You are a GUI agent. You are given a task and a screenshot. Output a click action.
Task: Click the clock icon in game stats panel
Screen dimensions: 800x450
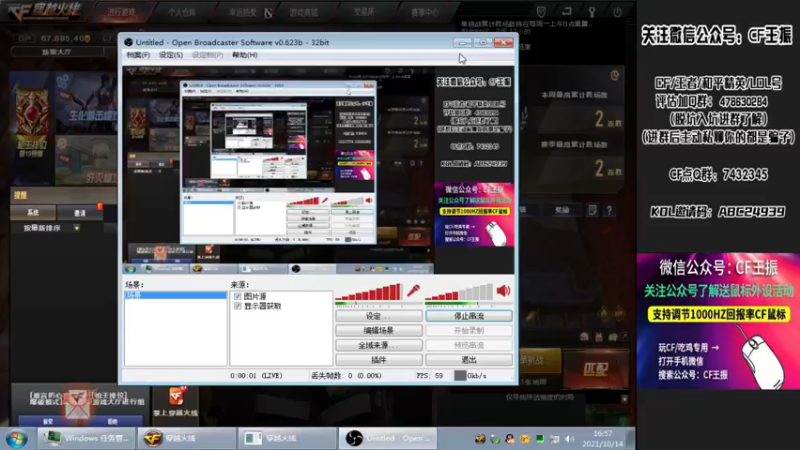pyautogui.click(x=615, y=76)
